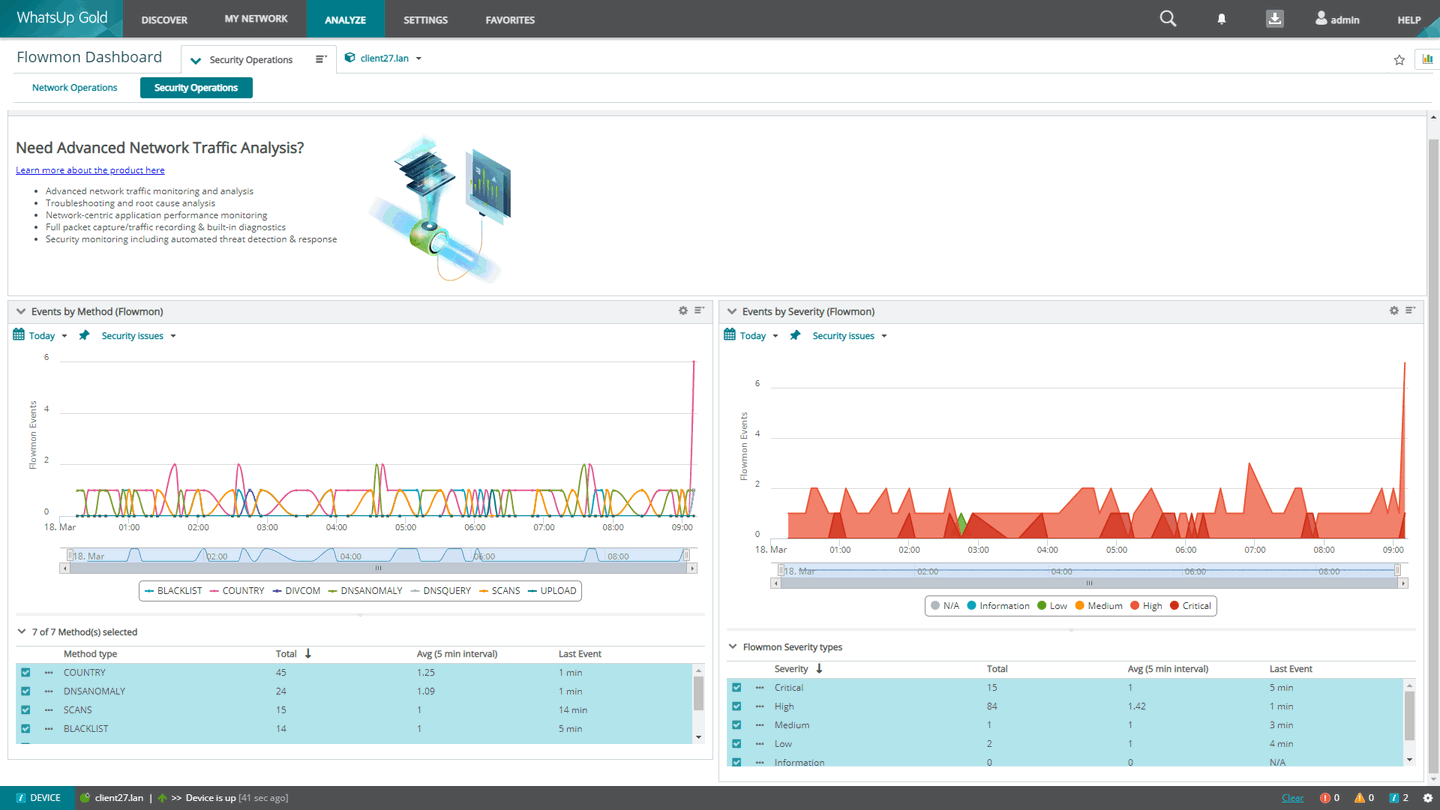The width and height of the screenshot is (1440, 810).
Task: Click the download icon in header
Action: point(1275,19)
